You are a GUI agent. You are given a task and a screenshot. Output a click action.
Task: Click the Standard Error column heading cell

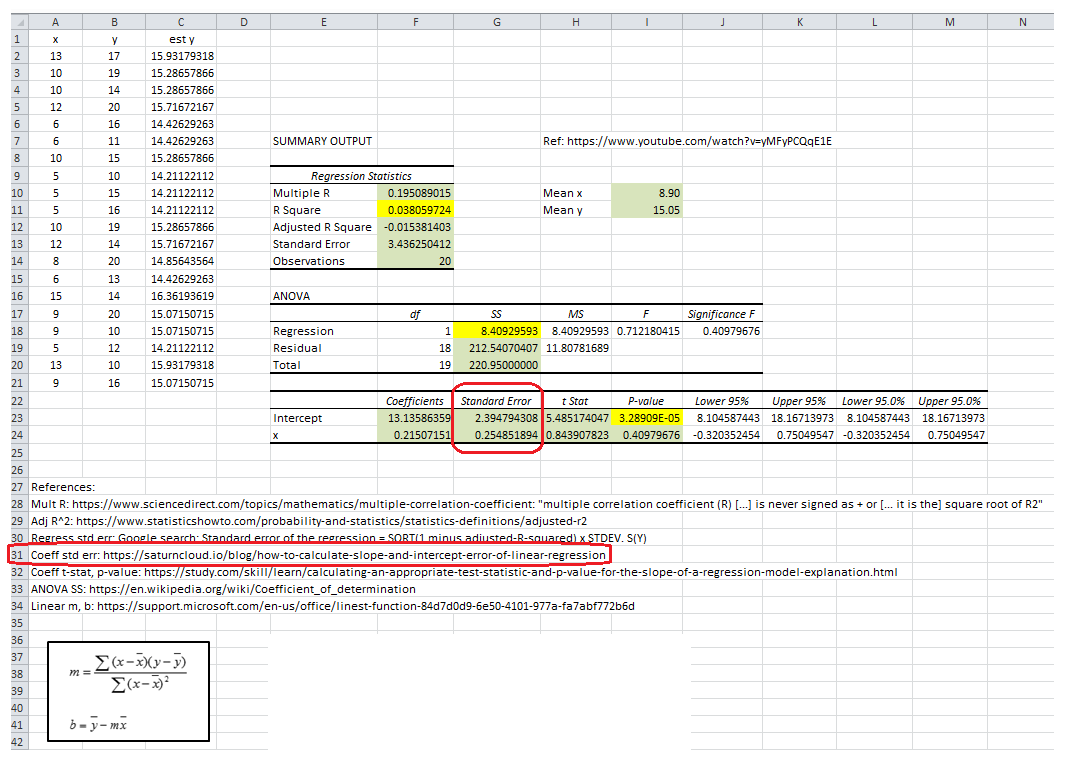coord(497,401)
